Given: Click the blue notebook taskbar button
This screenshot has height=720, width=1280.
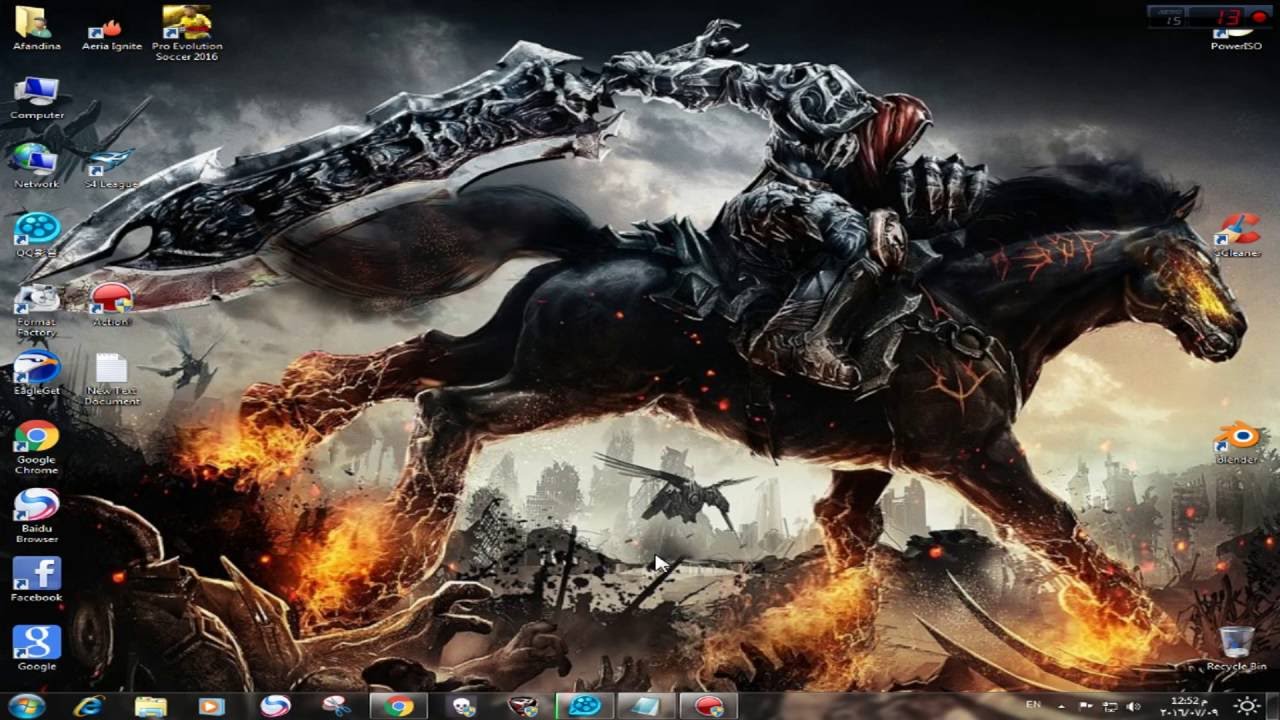Looking at the screenshot, I should (646, 706).
